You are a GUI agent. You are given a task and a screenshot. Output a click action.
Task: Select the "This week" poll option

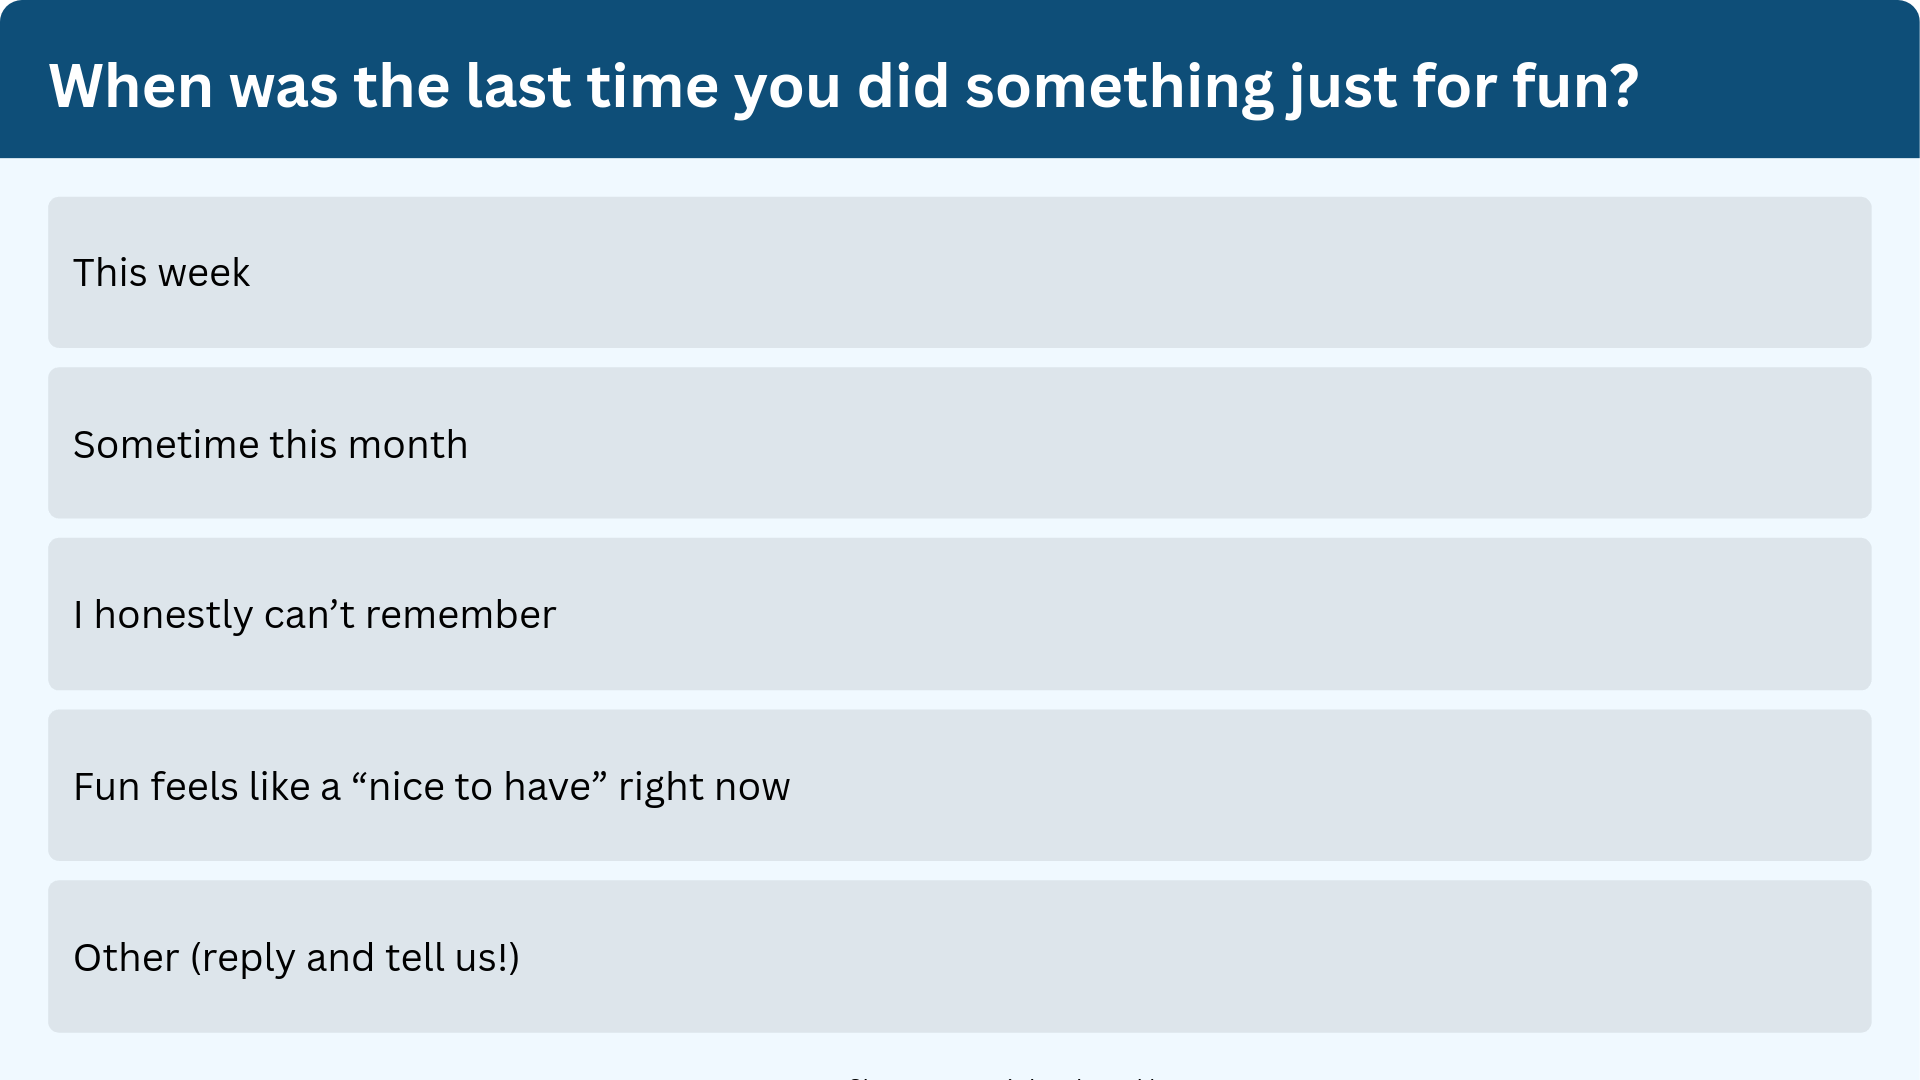960,272
